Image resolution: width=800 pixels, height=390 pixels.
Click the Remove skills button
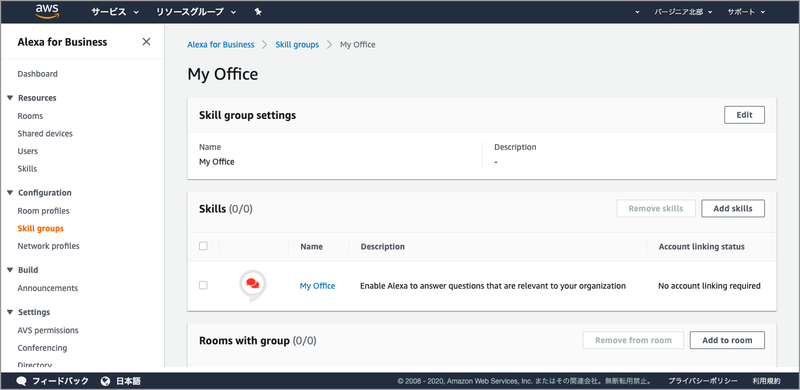point(656,208)
